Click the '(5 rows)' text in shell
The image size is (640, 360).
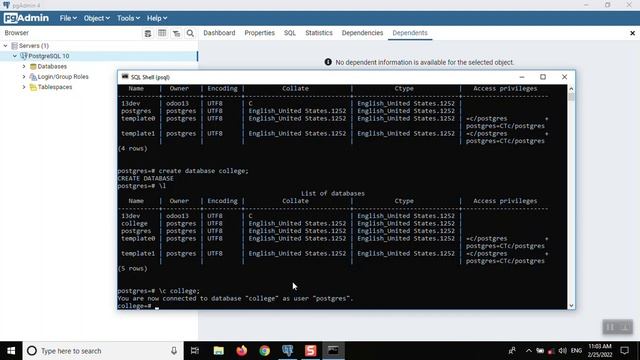tap(133, 269)
